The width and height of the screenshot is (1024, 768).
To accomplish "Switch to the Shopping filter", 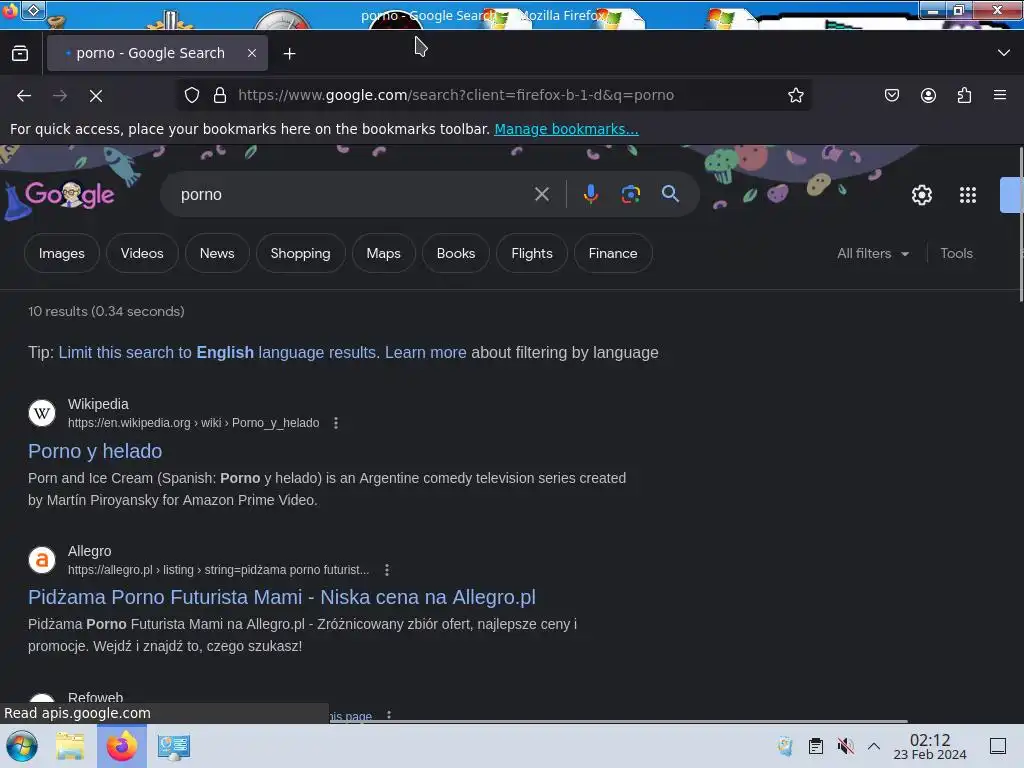I will [x=300, y=253].
